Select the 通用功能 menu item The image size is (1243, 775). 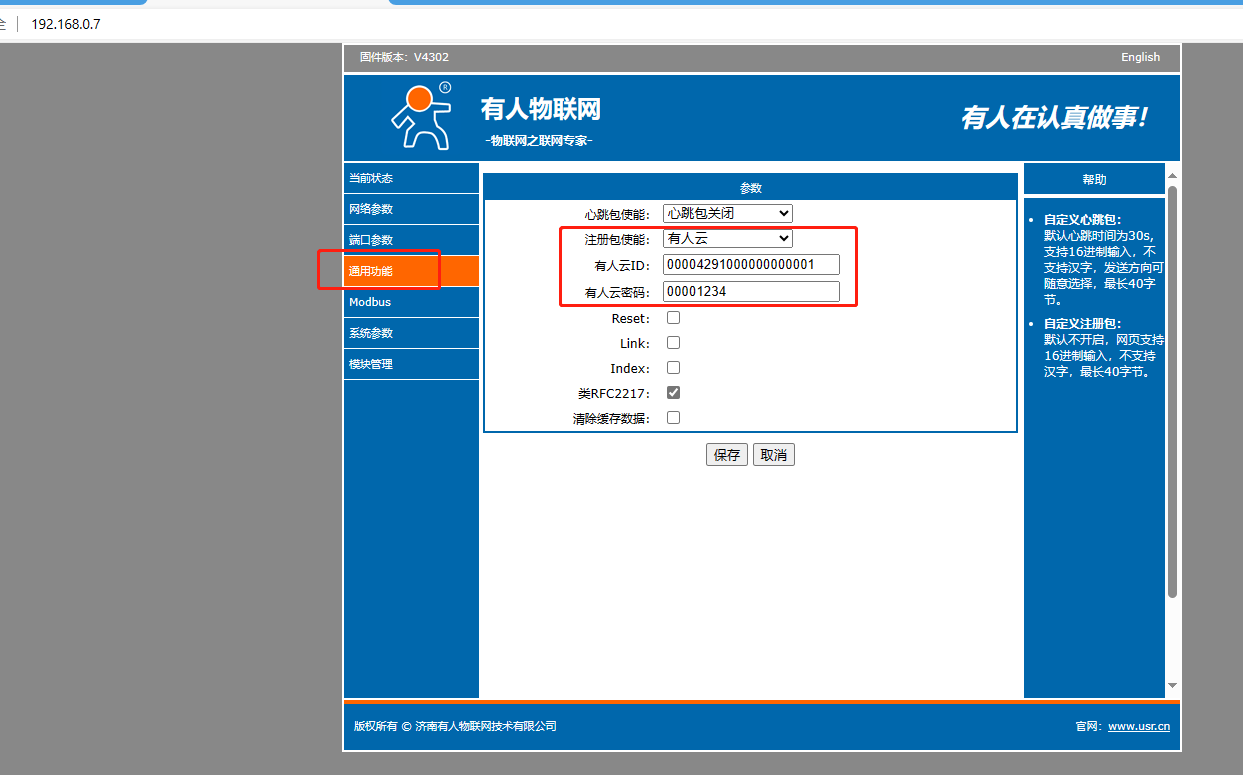click(411, 271)
